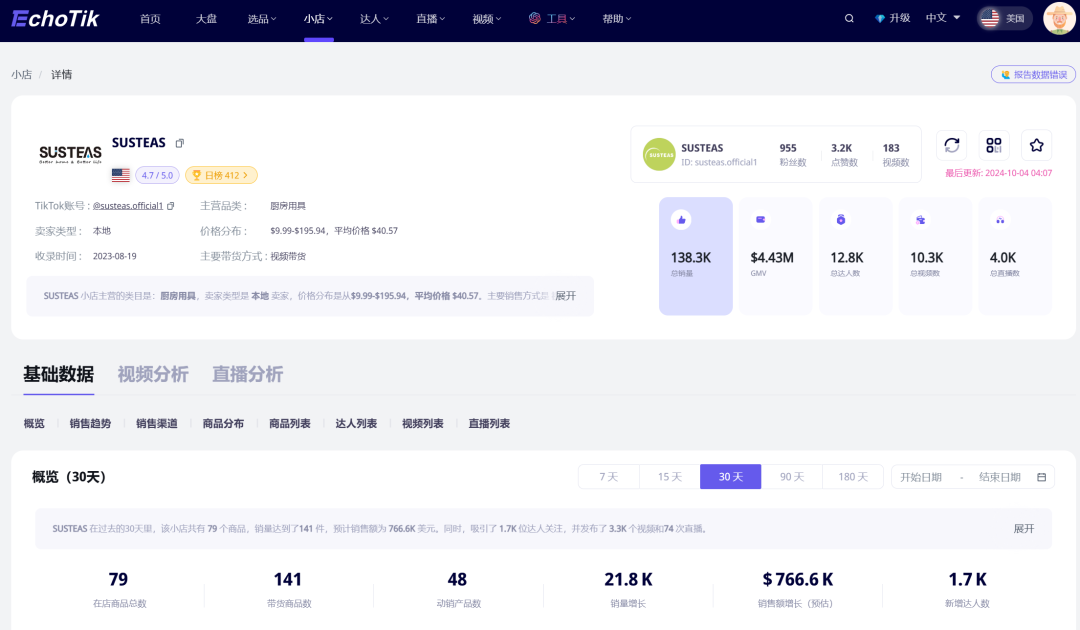Select the 138.3K total sales card
This screenshot has width=1080, height=630.
tap(696, 256)
